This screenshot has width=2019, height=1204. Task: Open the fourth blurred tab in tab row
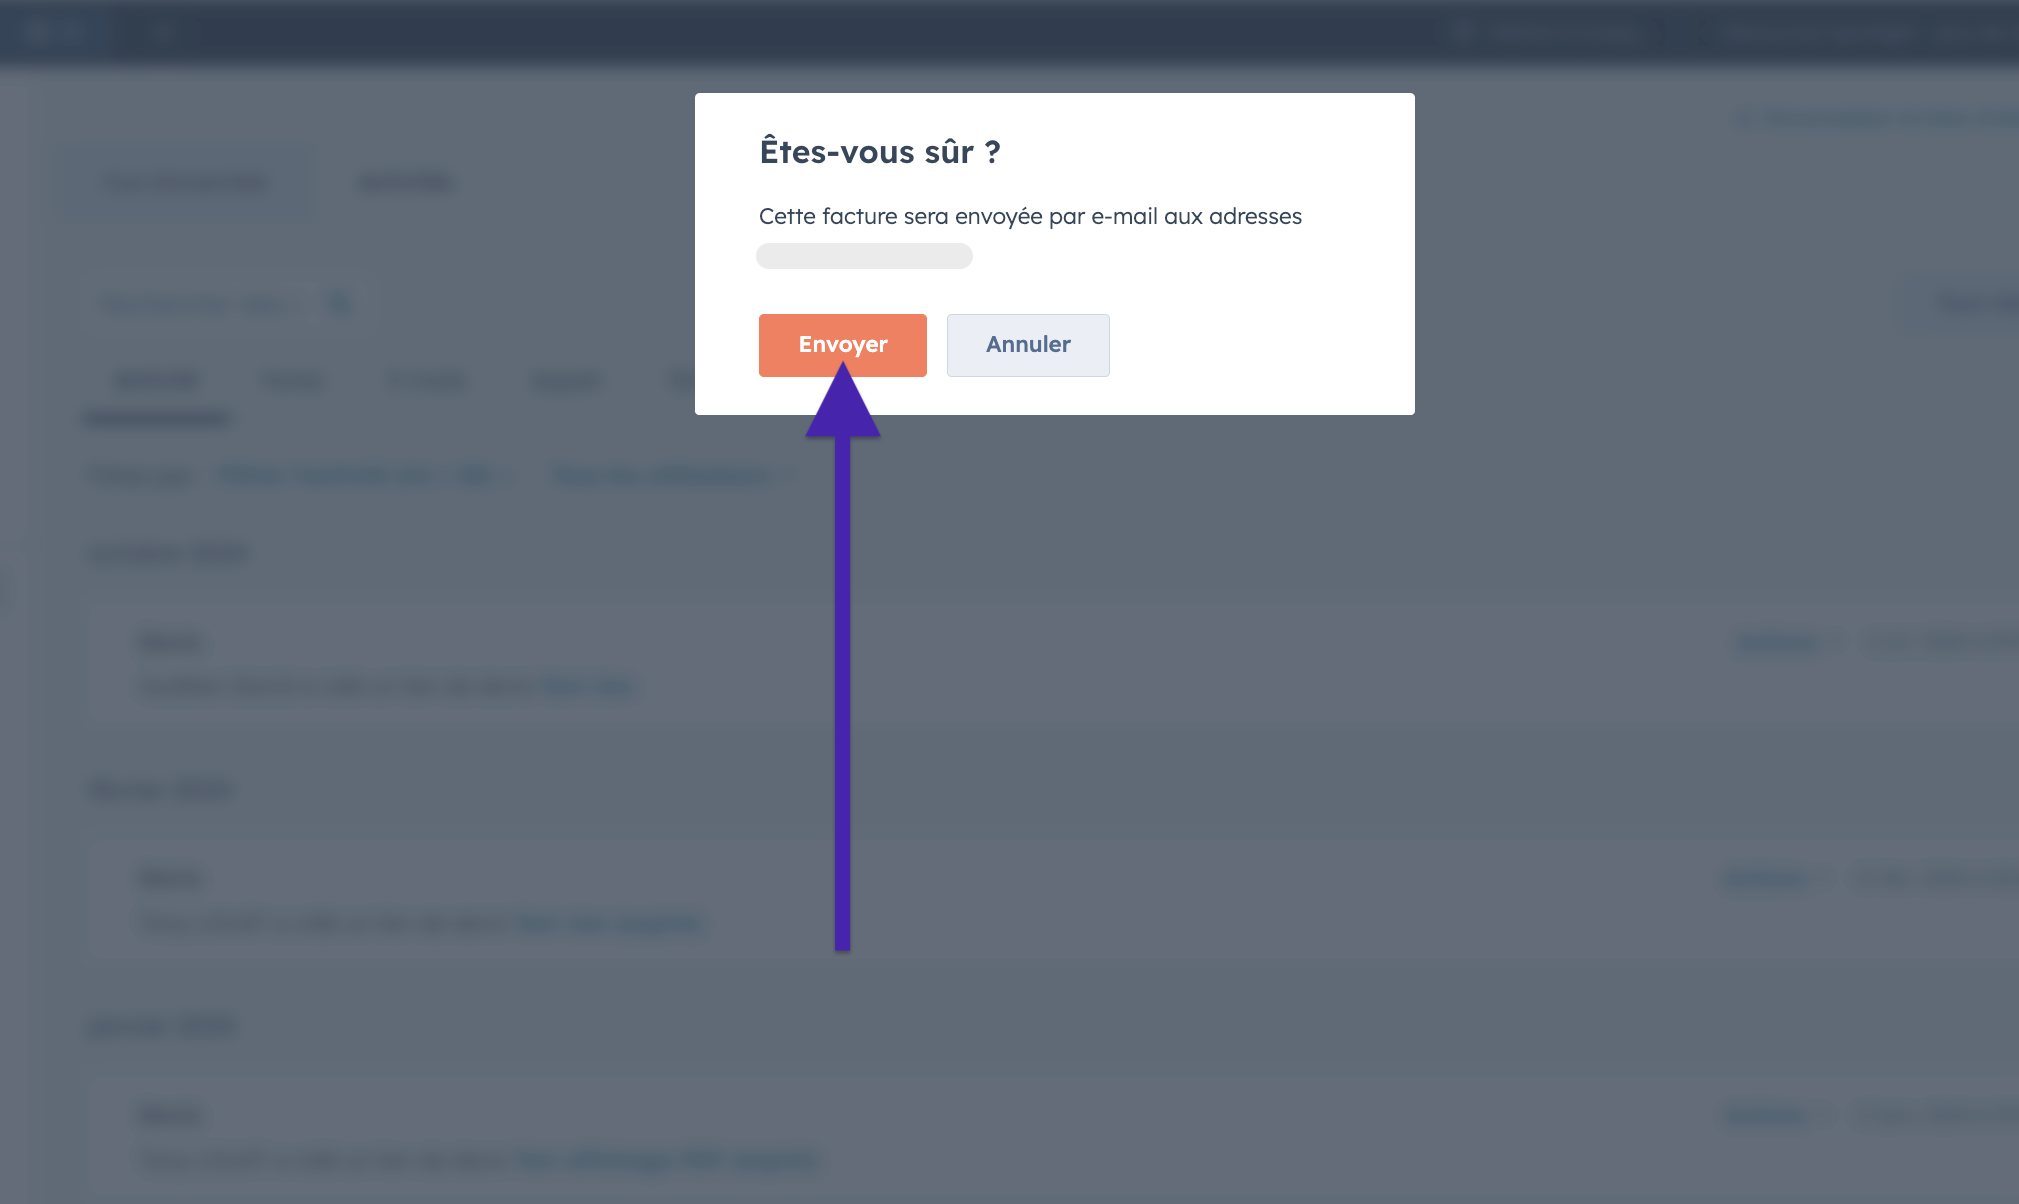click(x=568, y=381)
